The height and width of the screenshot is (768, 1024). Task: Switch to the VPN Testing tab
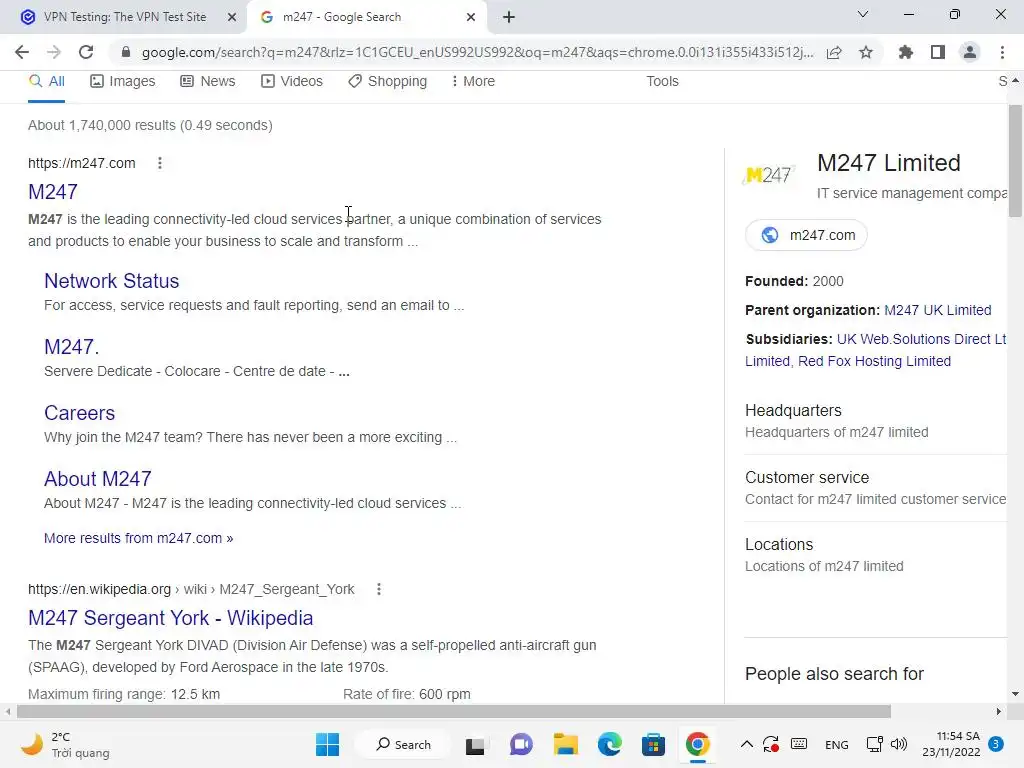(124, 17)
